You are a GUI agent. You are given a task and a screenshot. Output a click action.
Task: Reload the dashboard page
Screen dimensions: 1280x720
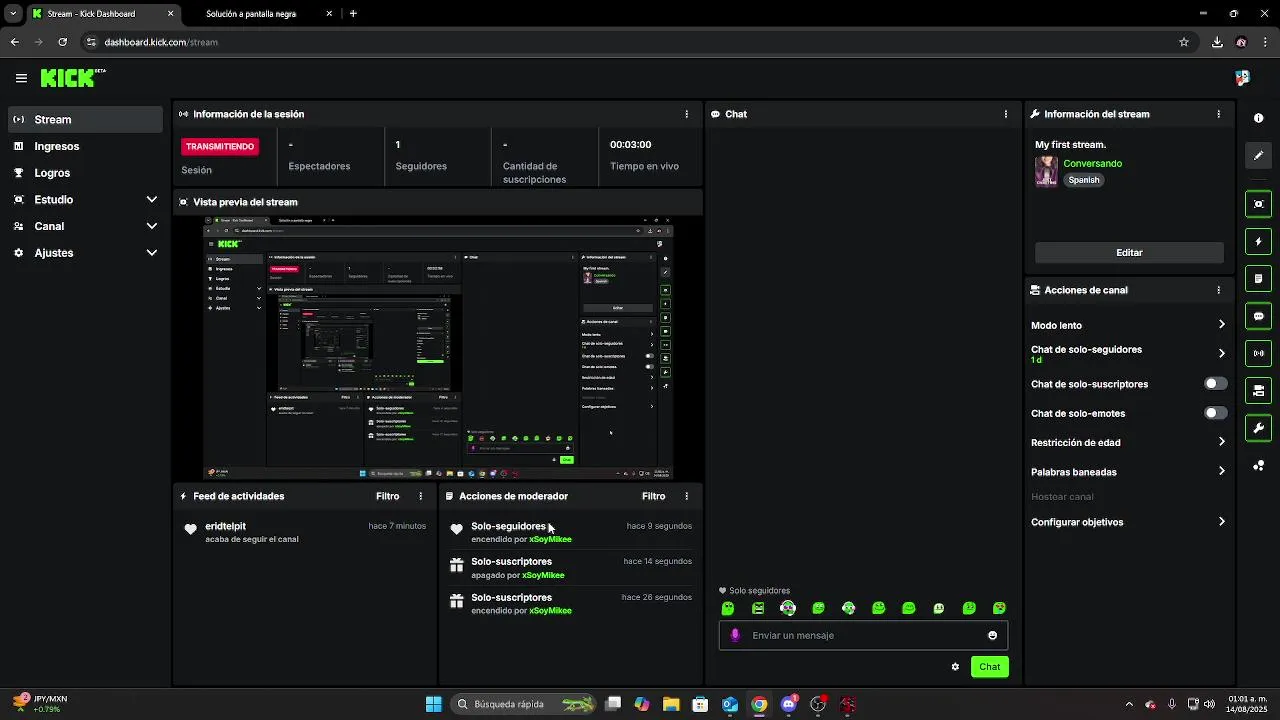pyautogui.click(x=62, y=42)
